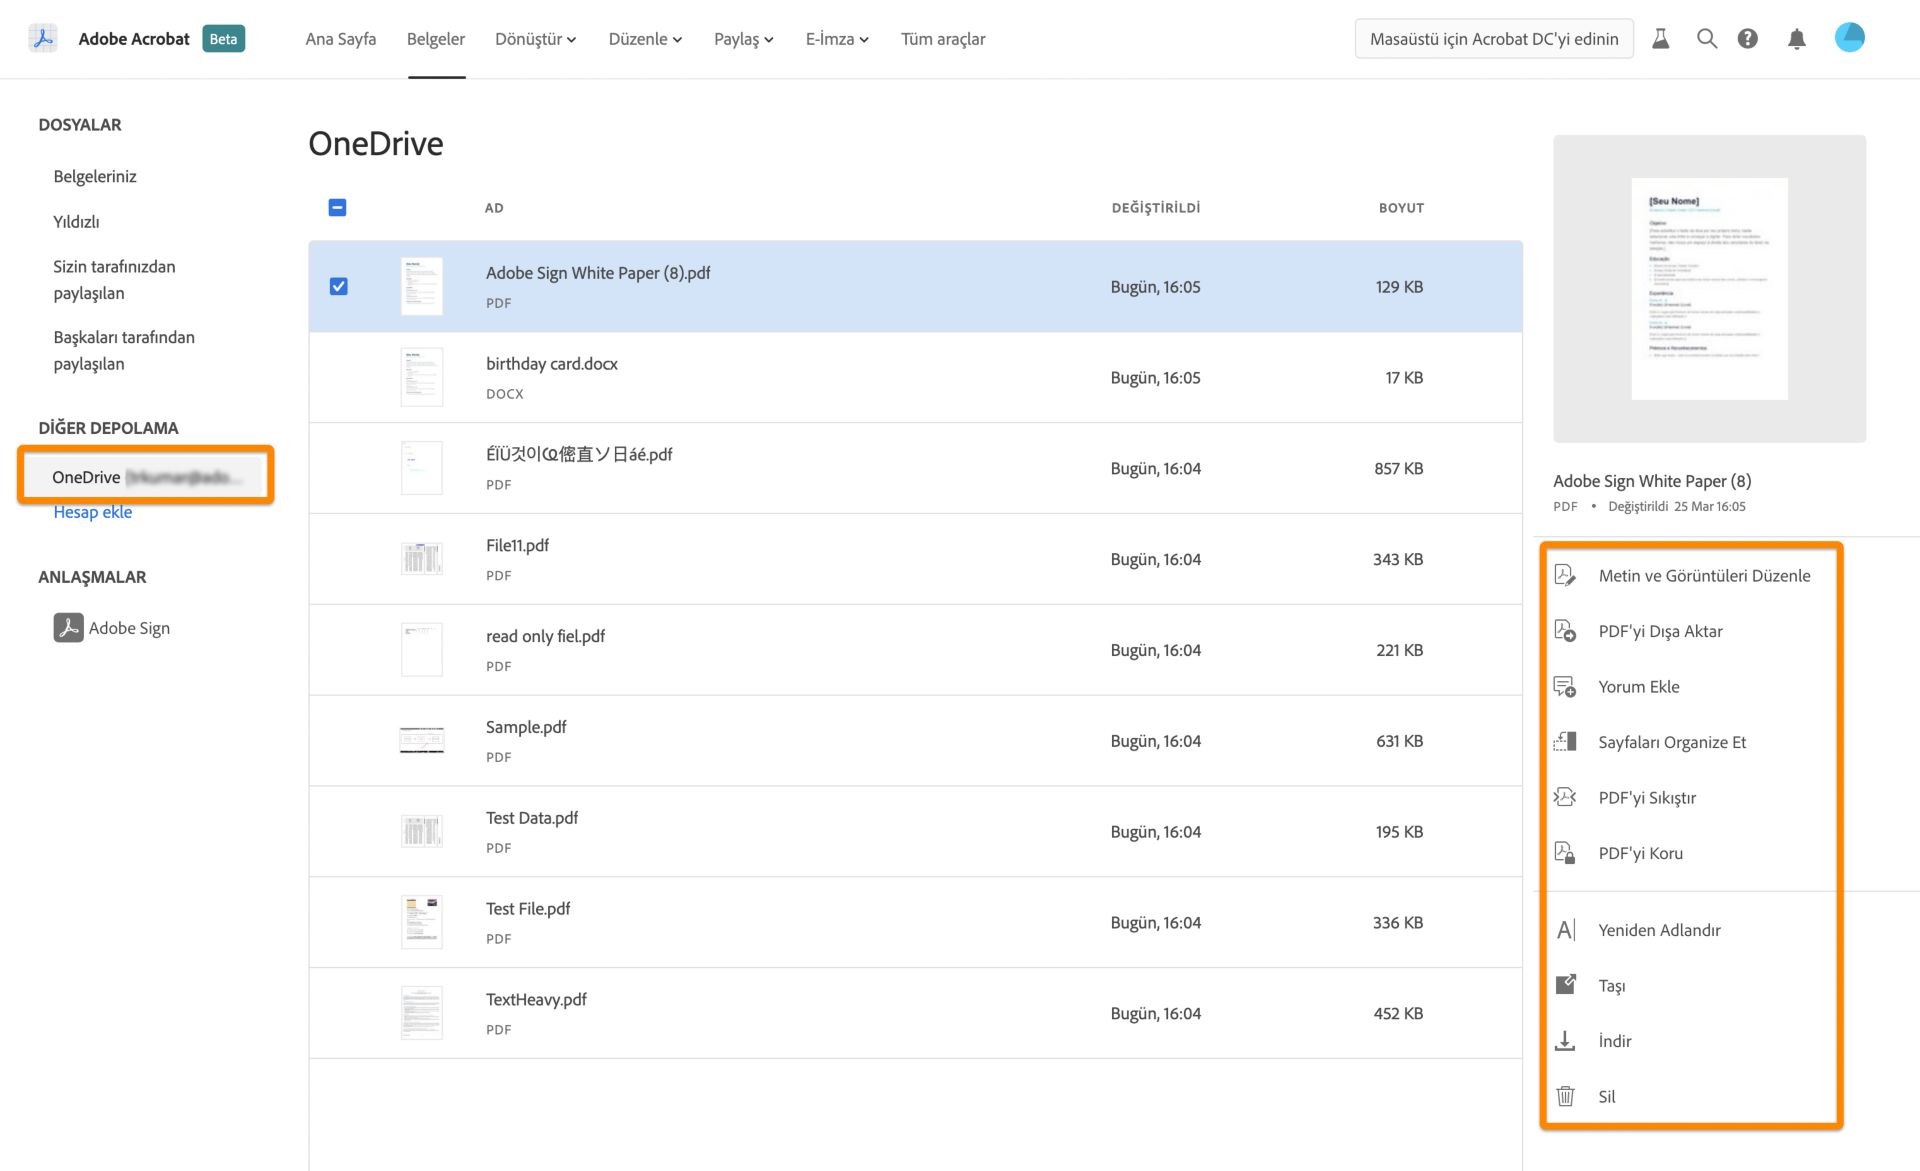Image resolution: width=1920 pixels, height=1171 pixels.
Task: Toggle the select-all header checkbox
Action: pyautogui.click(x=338, y=207)
